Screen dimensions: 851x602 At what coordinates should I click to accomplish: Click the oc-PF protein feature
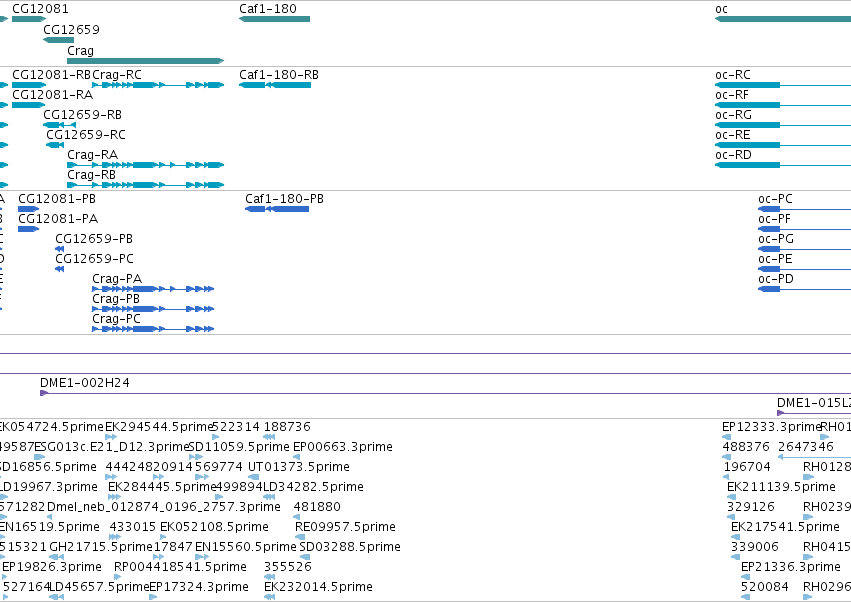tap(804, 229)
